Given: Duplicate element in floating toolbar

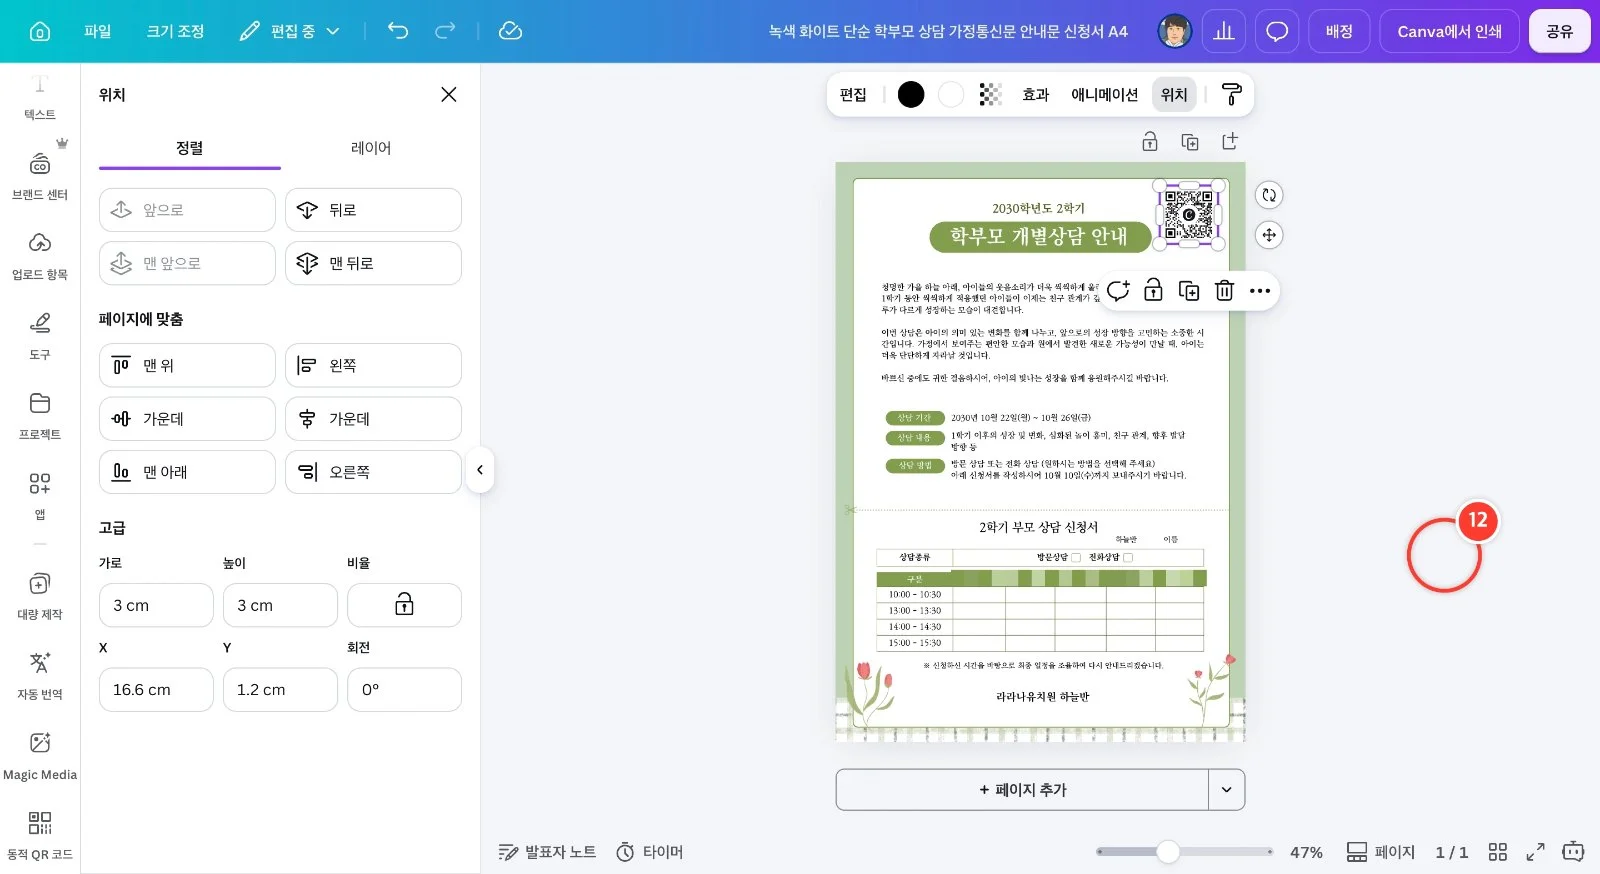Looking at the screenshot, I should [x=1189, y=291].
